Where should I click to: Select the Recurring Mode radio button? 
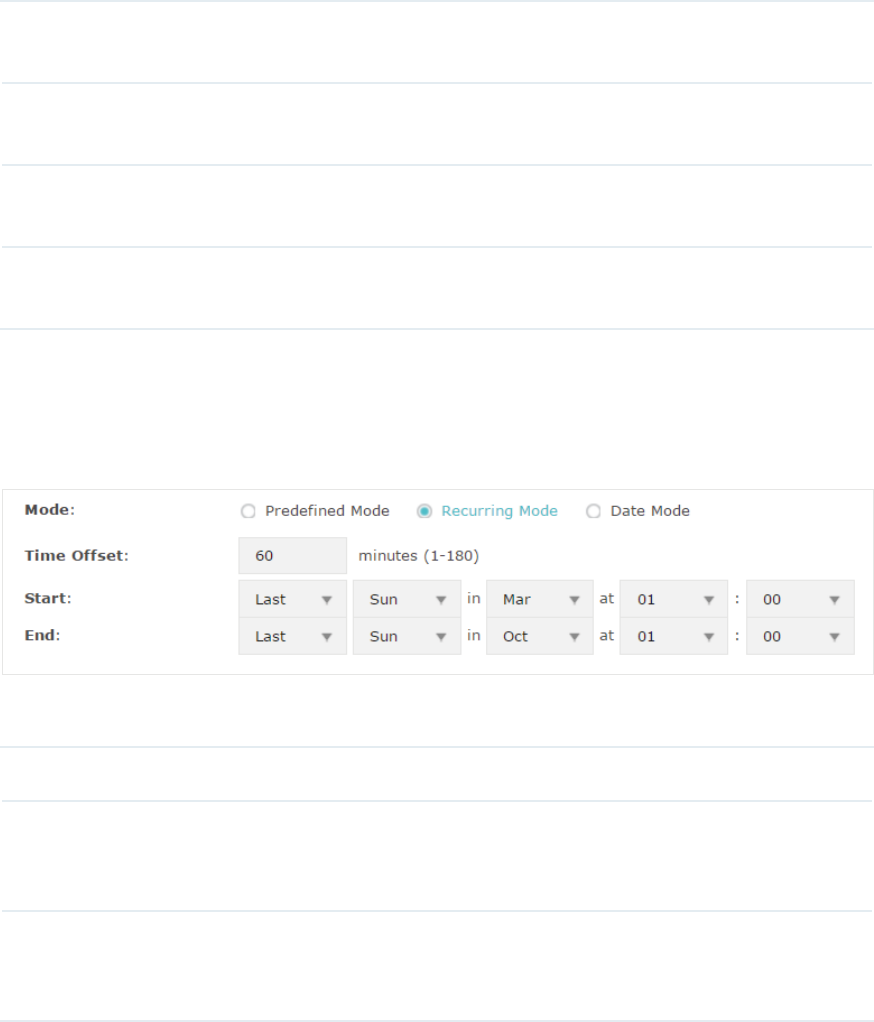(x=424, y=512)
